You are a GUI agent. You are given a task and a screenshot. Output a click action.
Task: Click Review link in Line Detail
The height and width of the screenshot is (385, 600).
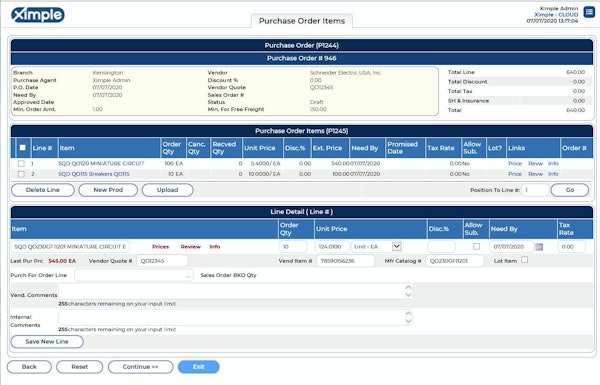coord(191,247)
